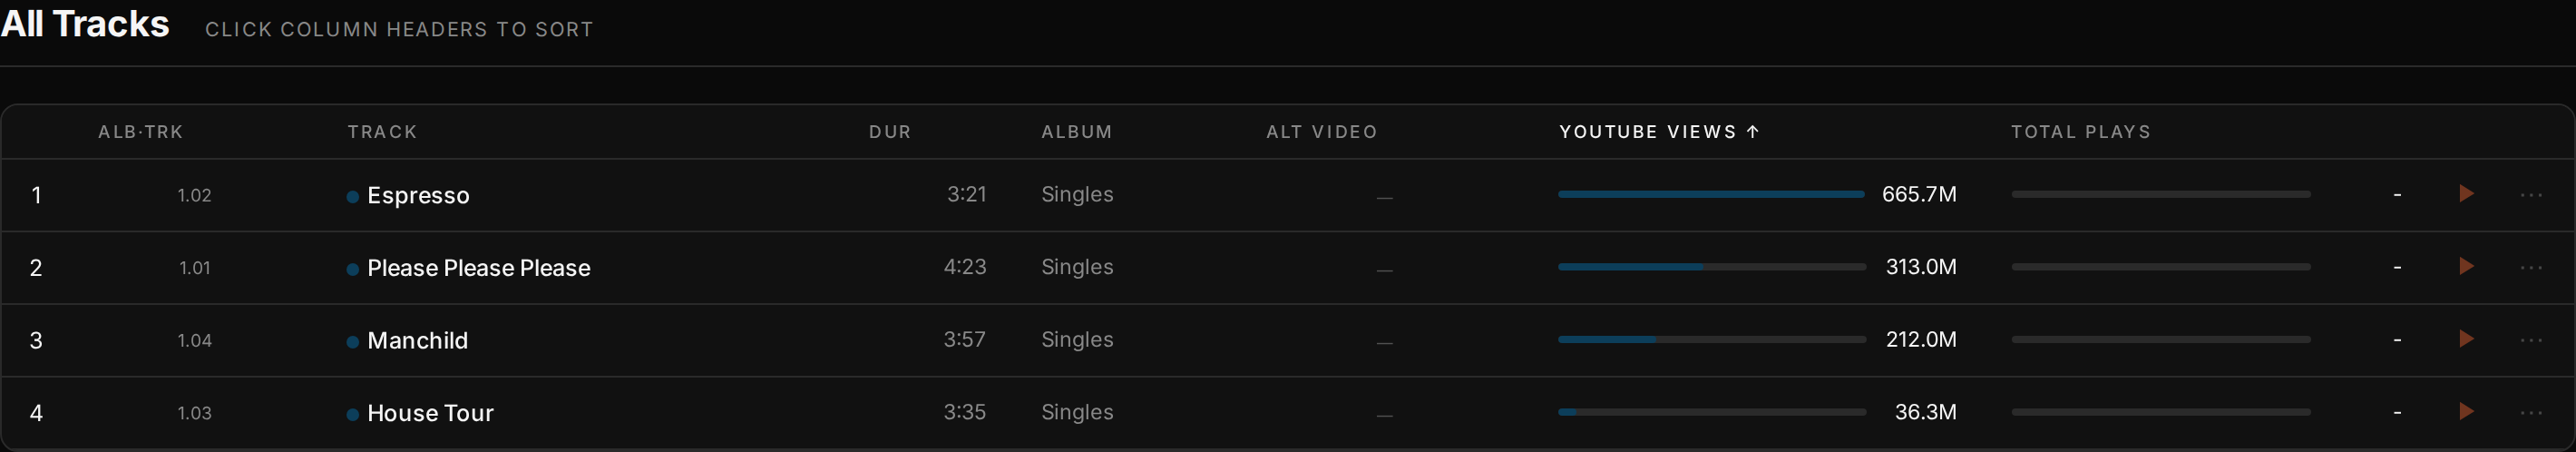Viewport: 2576px width, 452px height.
Task: Sort by Track column header
Action: 382,132
